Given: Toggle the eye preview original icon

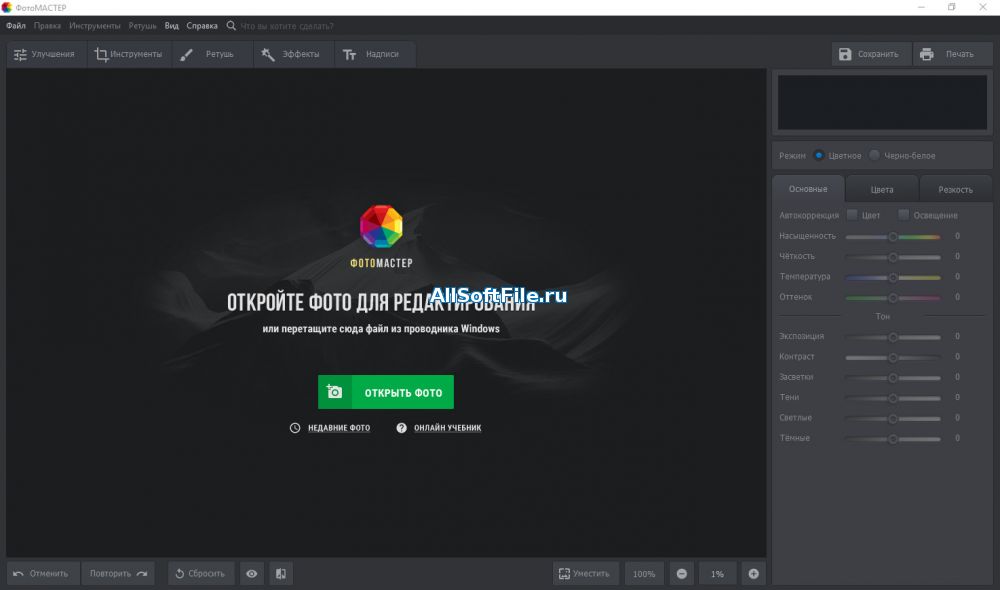Looking at the screenshot, I should [252, 573].
